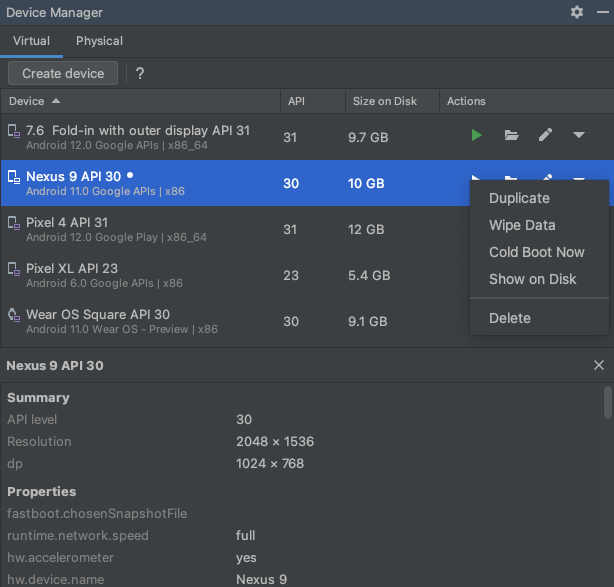Click Delete in the device menu
This screenshot has height=587, width=614.
(x=510, y=318)
